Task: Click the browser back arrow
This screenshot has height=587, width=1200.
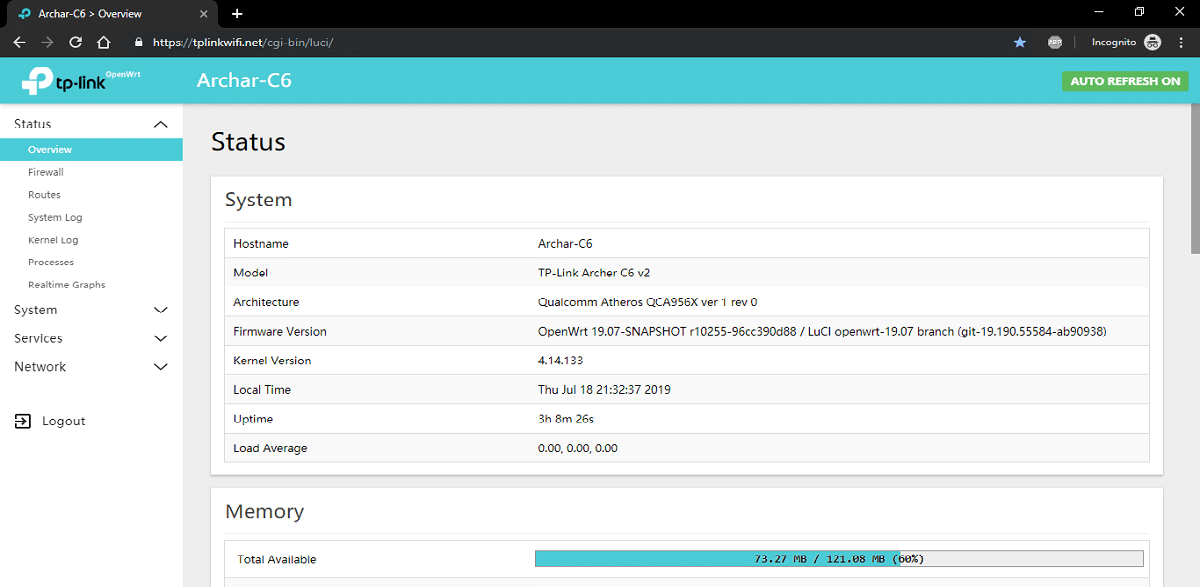Action: coord(19,43)
